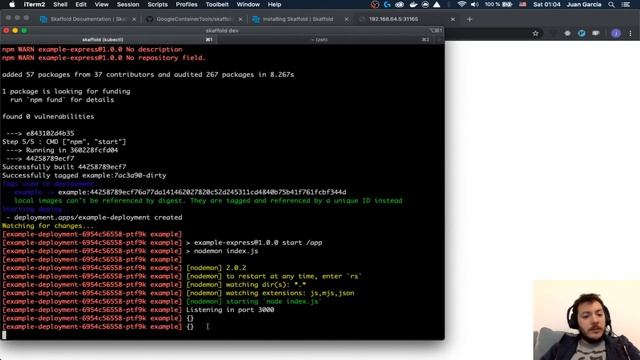Open the Chrome profile avatar
640x360 pixels.
click(616, 33)
